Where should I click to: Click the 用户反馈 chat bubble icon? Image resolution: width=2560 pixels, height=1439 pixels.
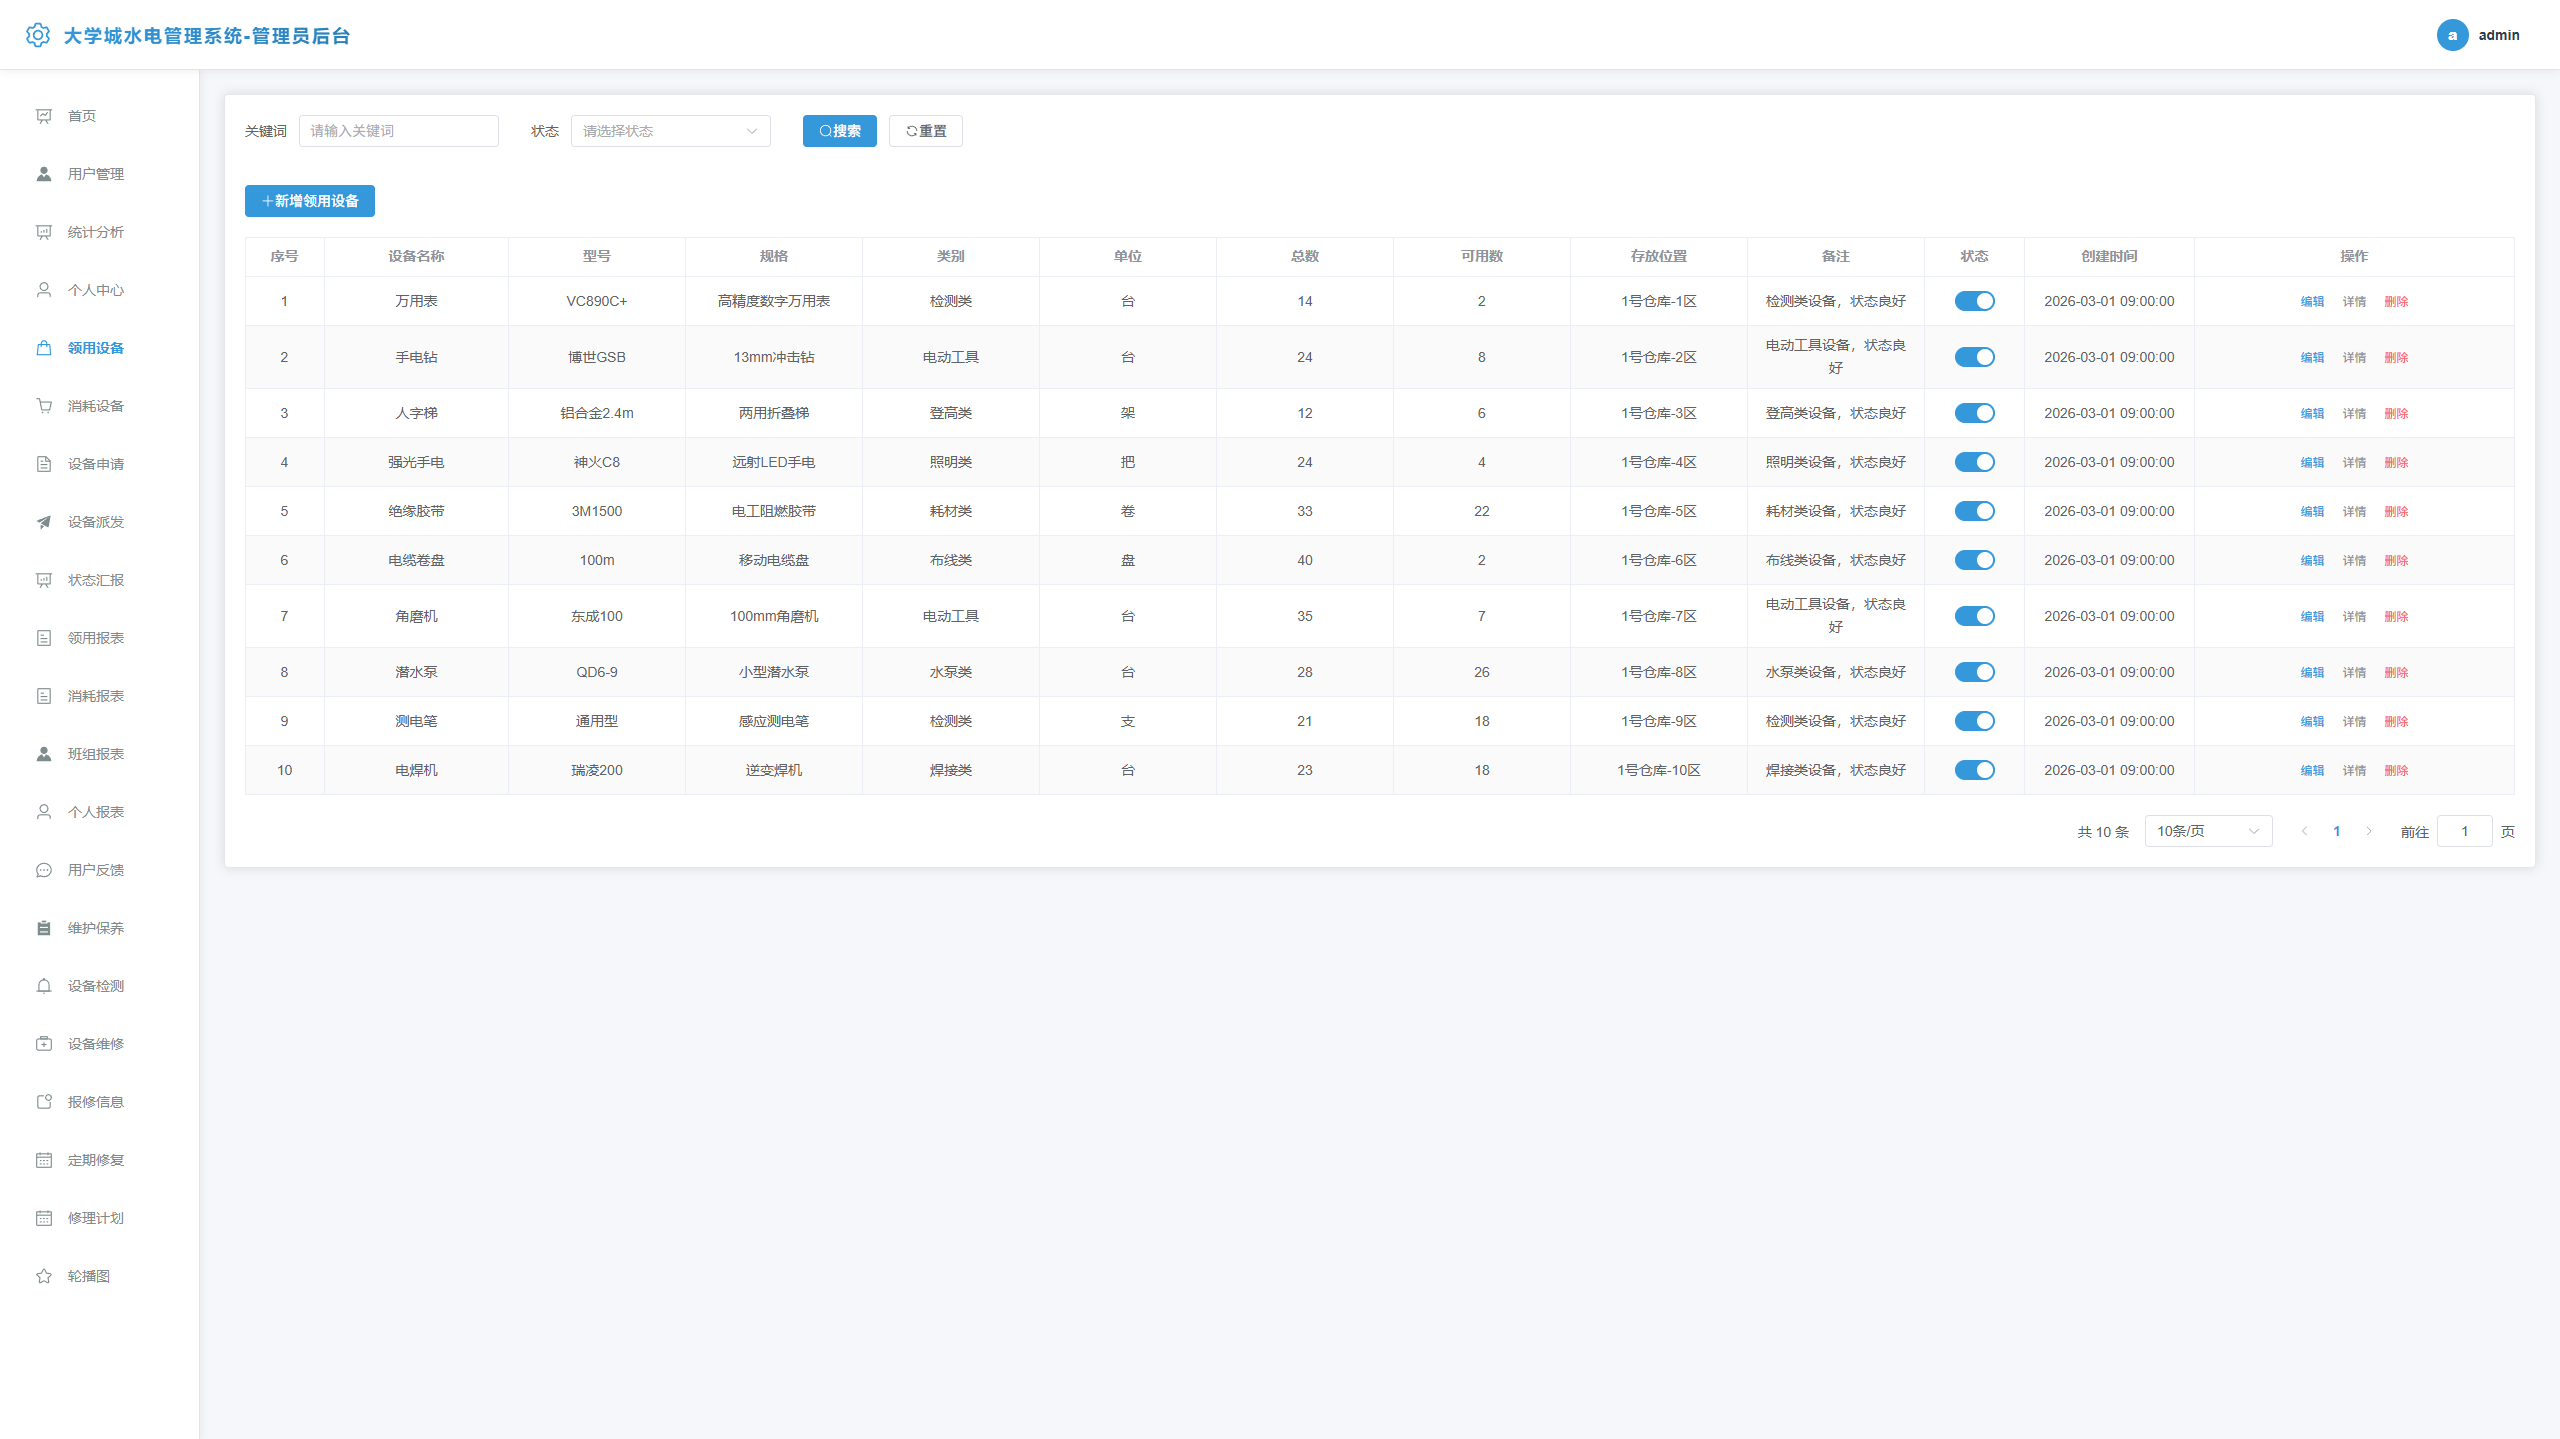tap(44, 870)
